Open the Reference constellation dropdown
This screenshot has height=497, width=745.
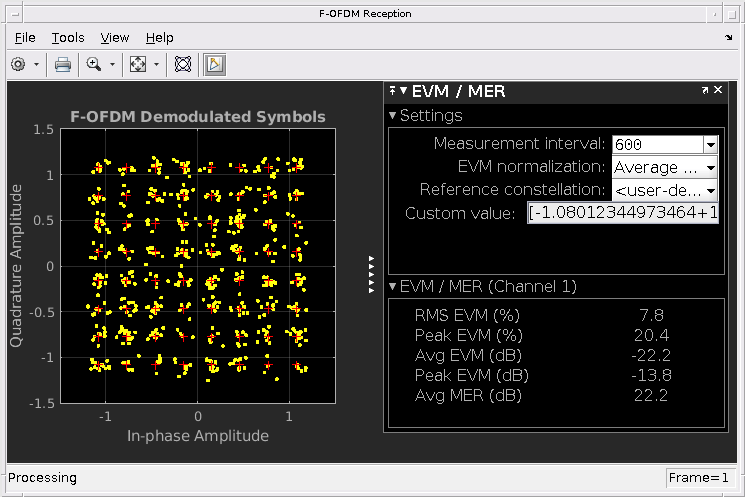coord(711,191)
